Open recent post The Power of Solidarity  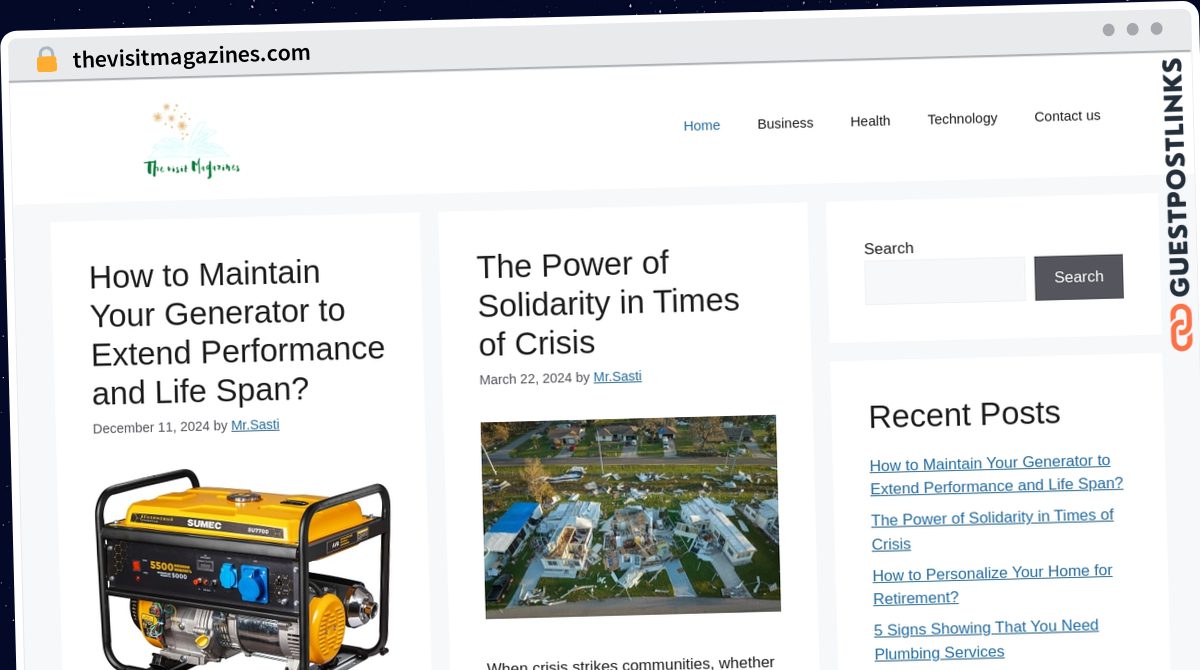click(992, 530)
